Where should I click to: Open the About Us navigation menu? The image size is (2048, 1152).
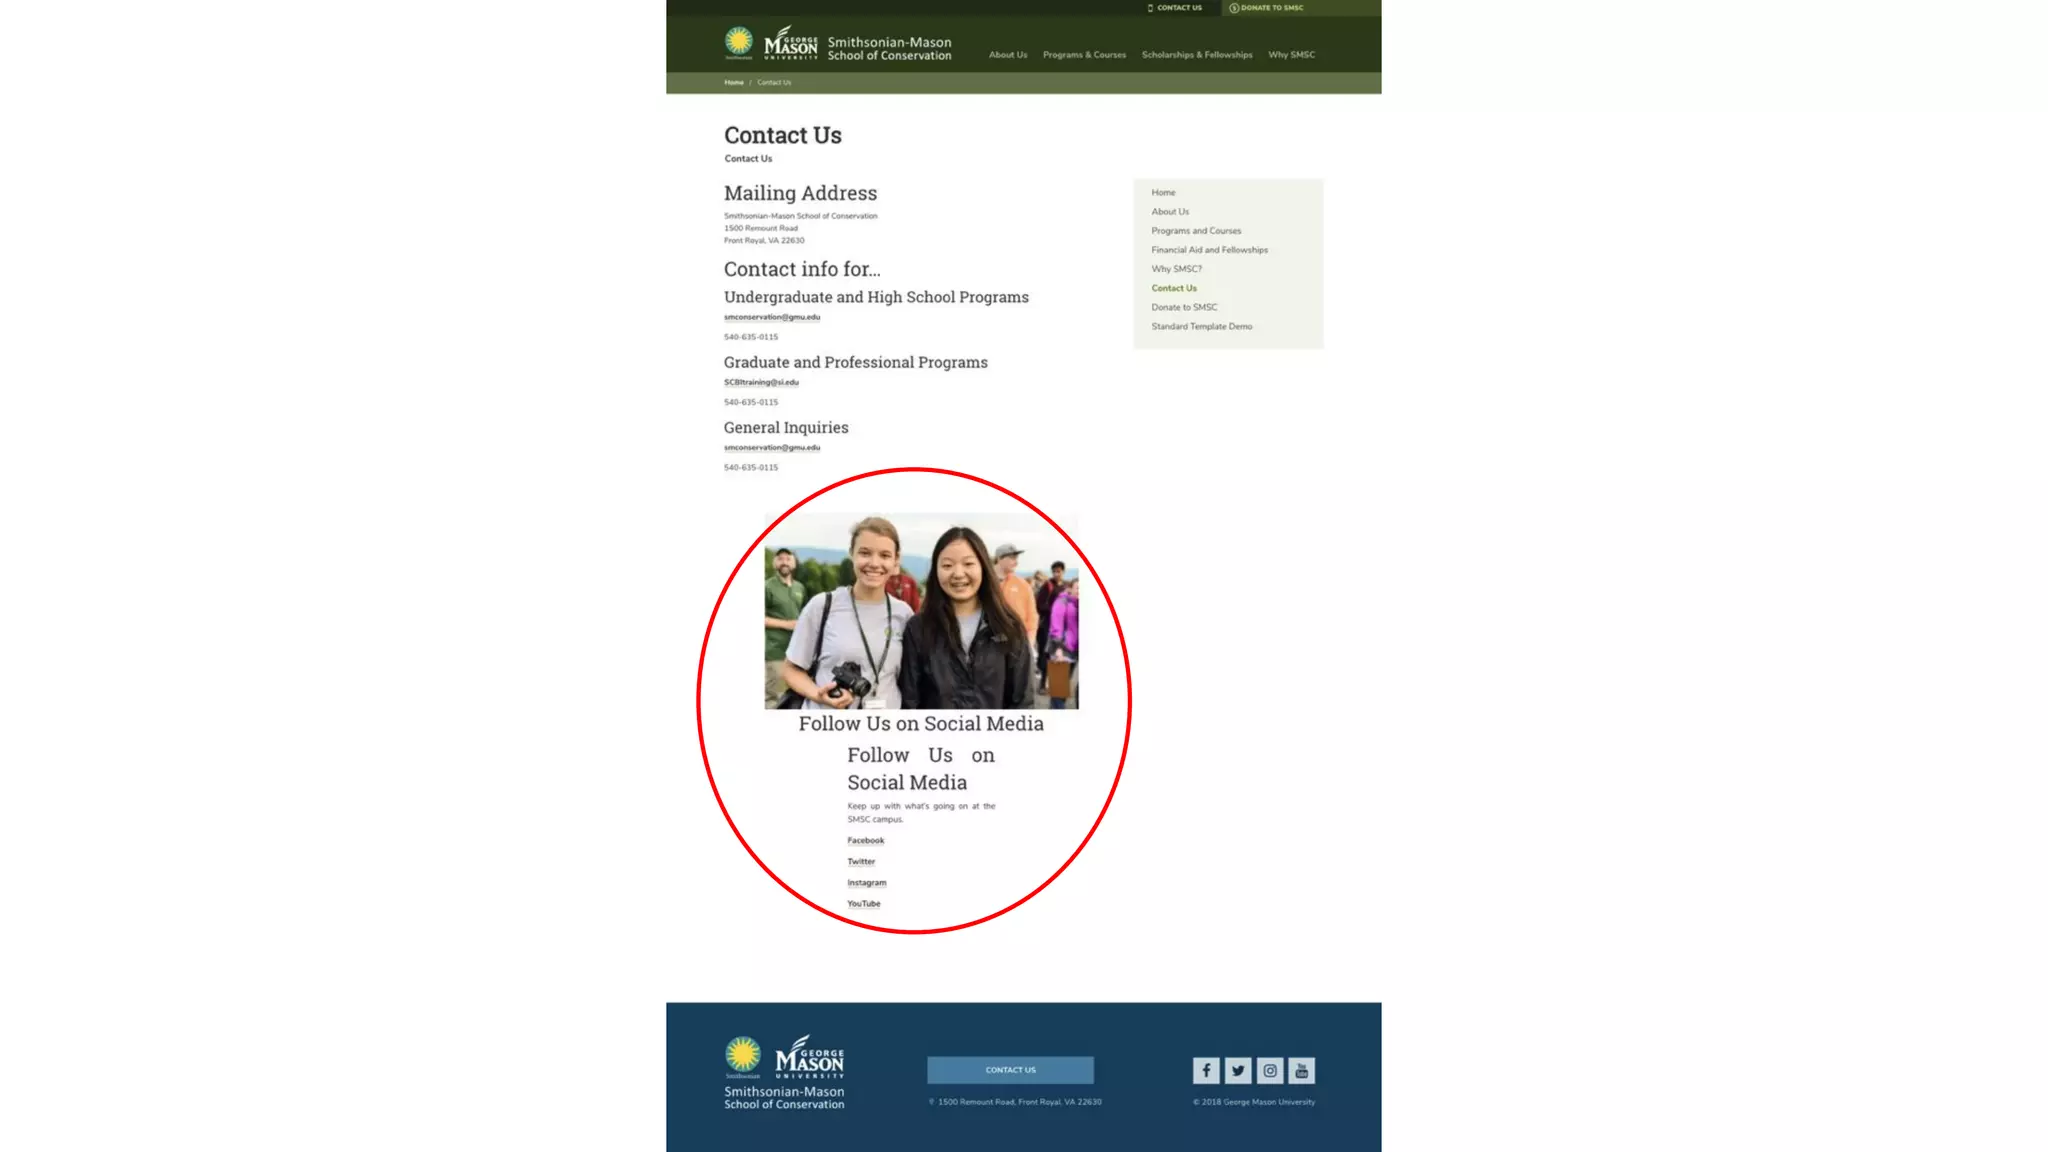coord(1008,55)
